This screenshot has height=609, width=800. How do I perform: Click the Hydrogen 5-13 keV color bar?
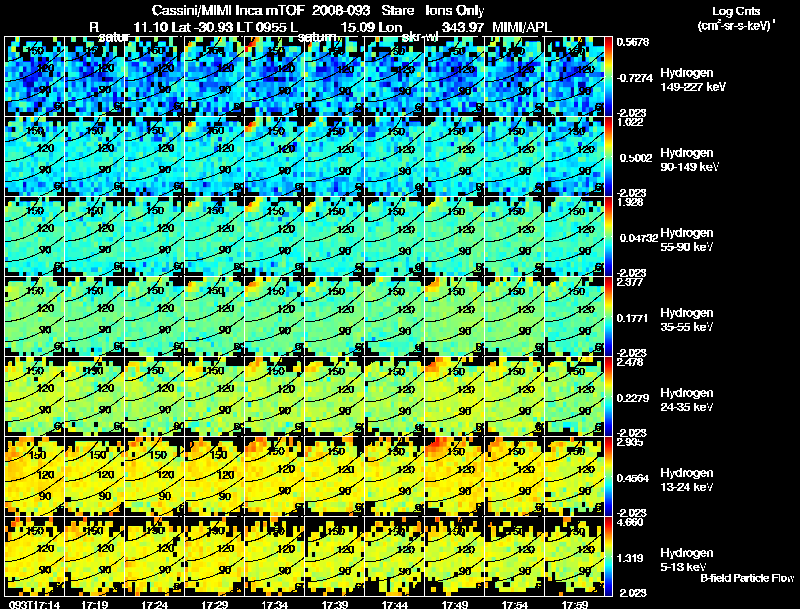point(608,556)
